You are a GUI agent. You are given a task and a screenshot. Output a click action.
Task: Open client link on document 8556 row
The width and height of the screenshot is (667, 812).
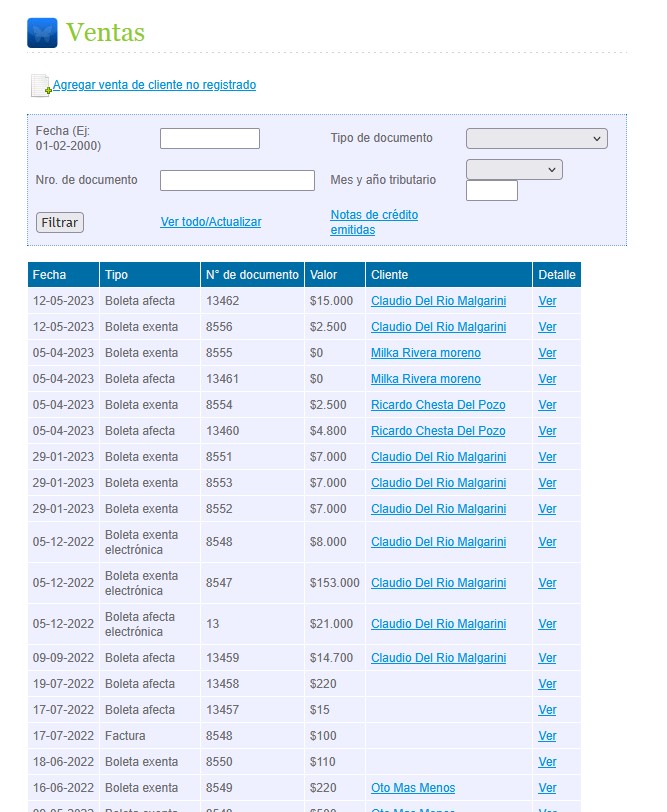pyautogui.click(x=438, y=327)
